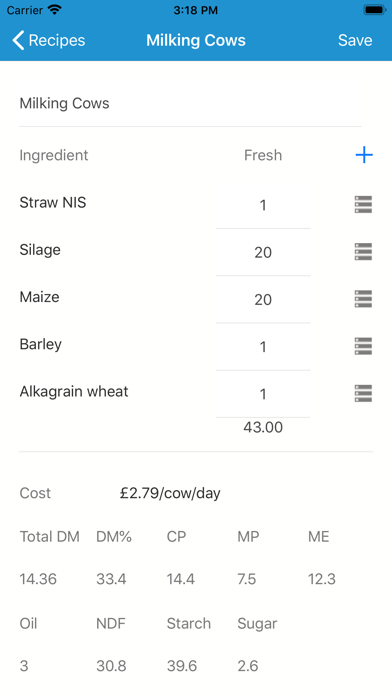
Task: Tap the cost per cow per day value
Action: click(170, 493)
